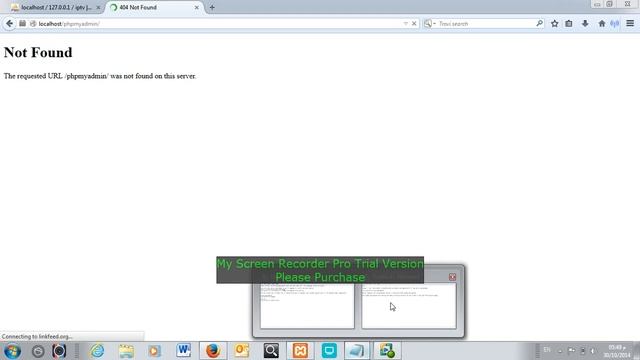Open the downloads arrow icon
Image resolution: width=640 pixels, height=360 pixels.
585,24
